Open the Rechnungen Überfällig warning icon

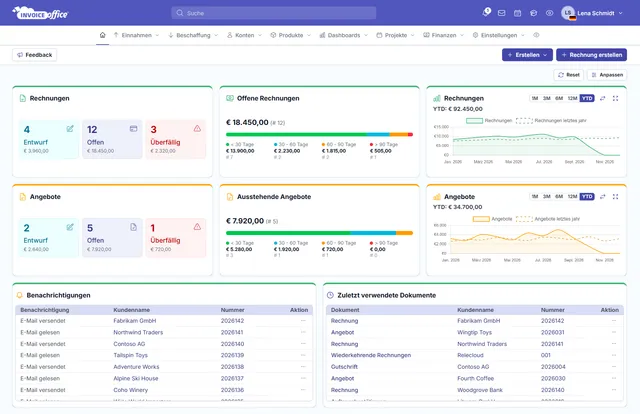tap(197, 129)
